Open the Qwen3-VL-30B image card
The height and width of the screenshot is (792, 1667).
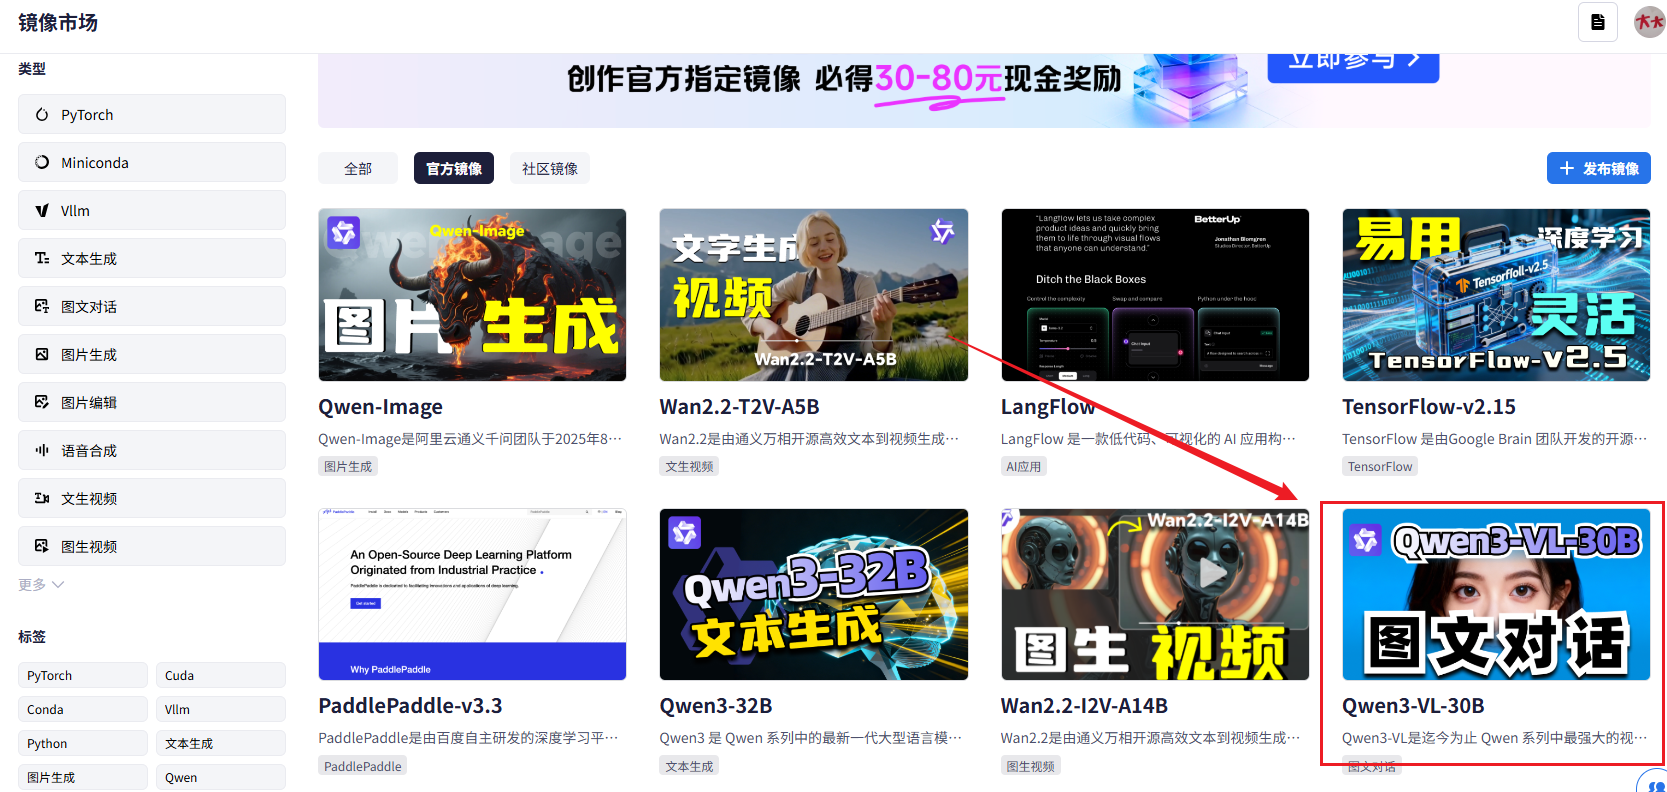click(1495, 595)
